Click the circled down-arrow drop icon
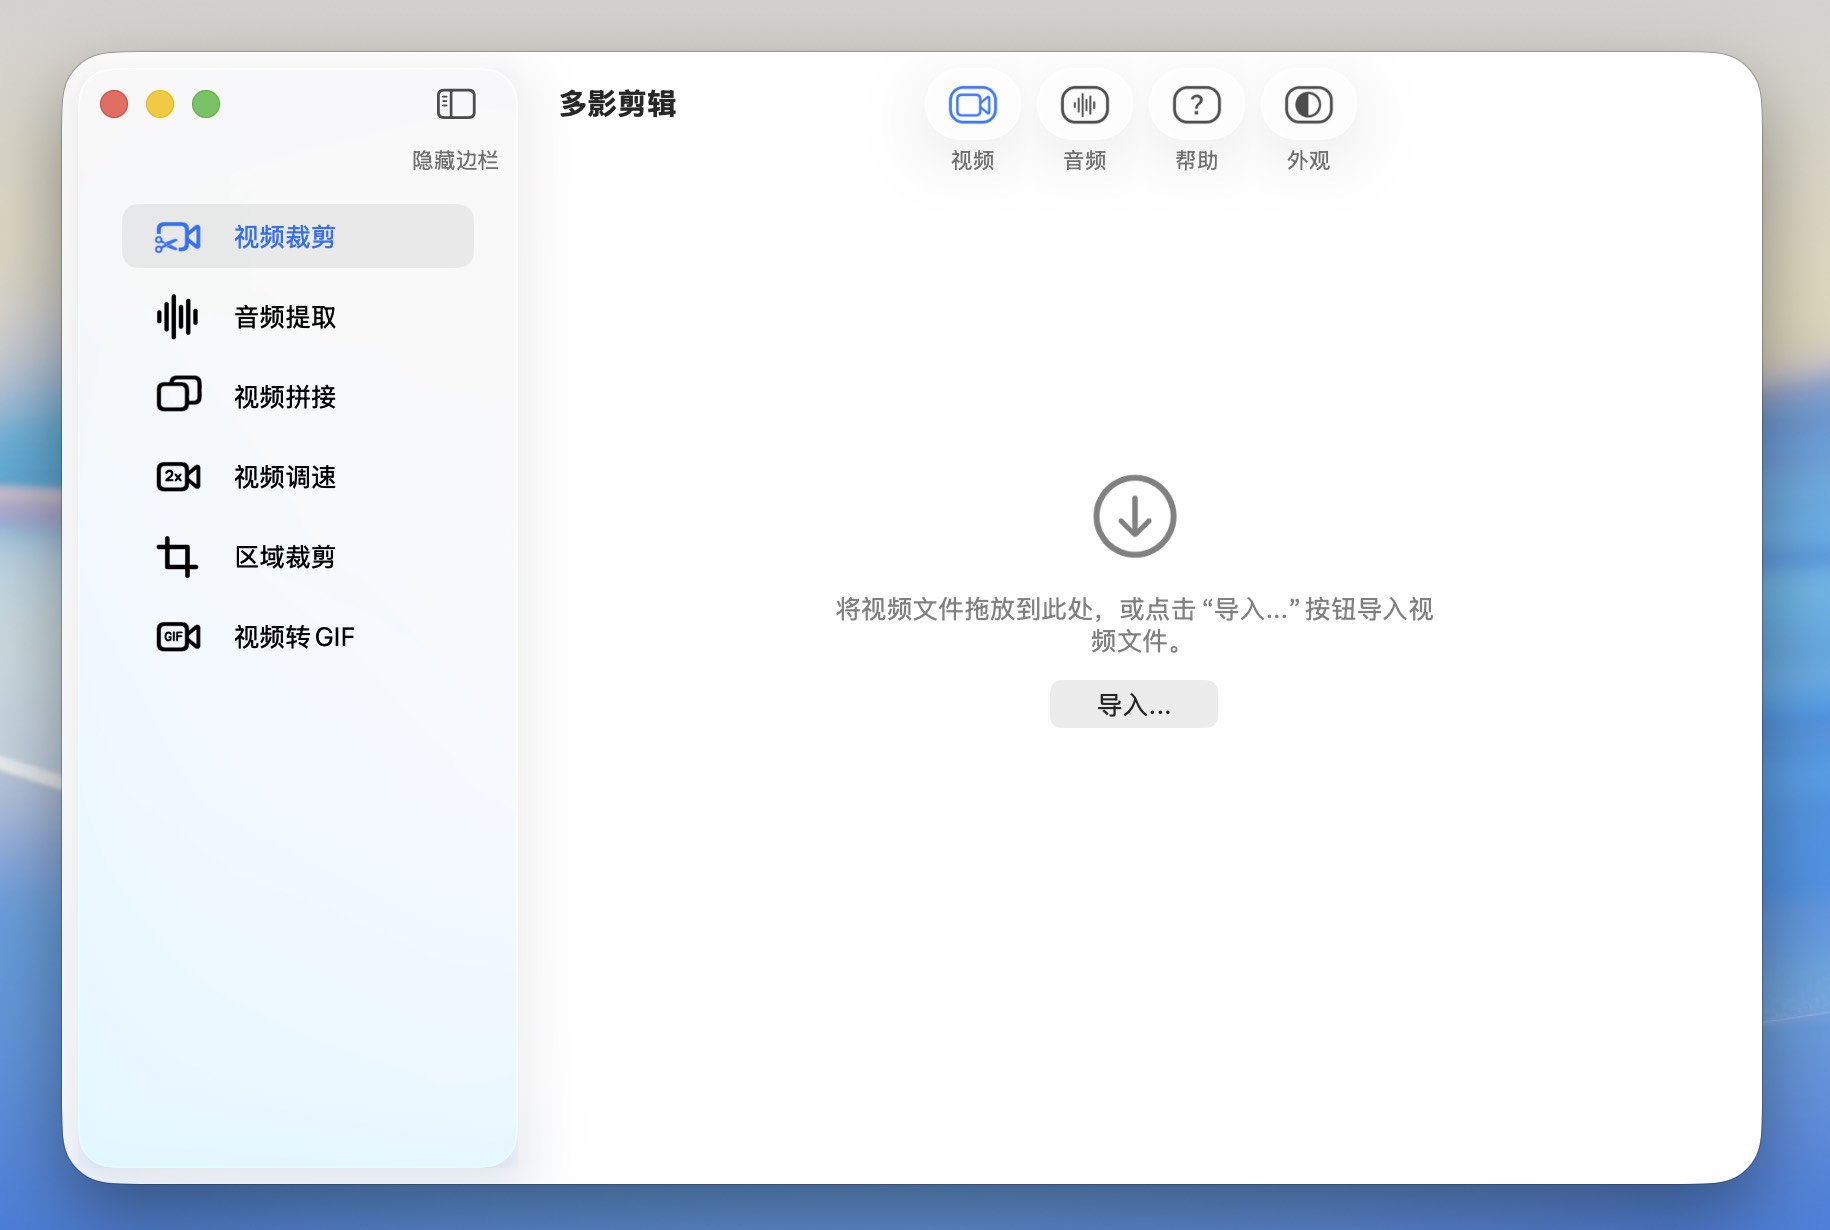This screenshot has height=1230, width=1830. click(1134, 516)
